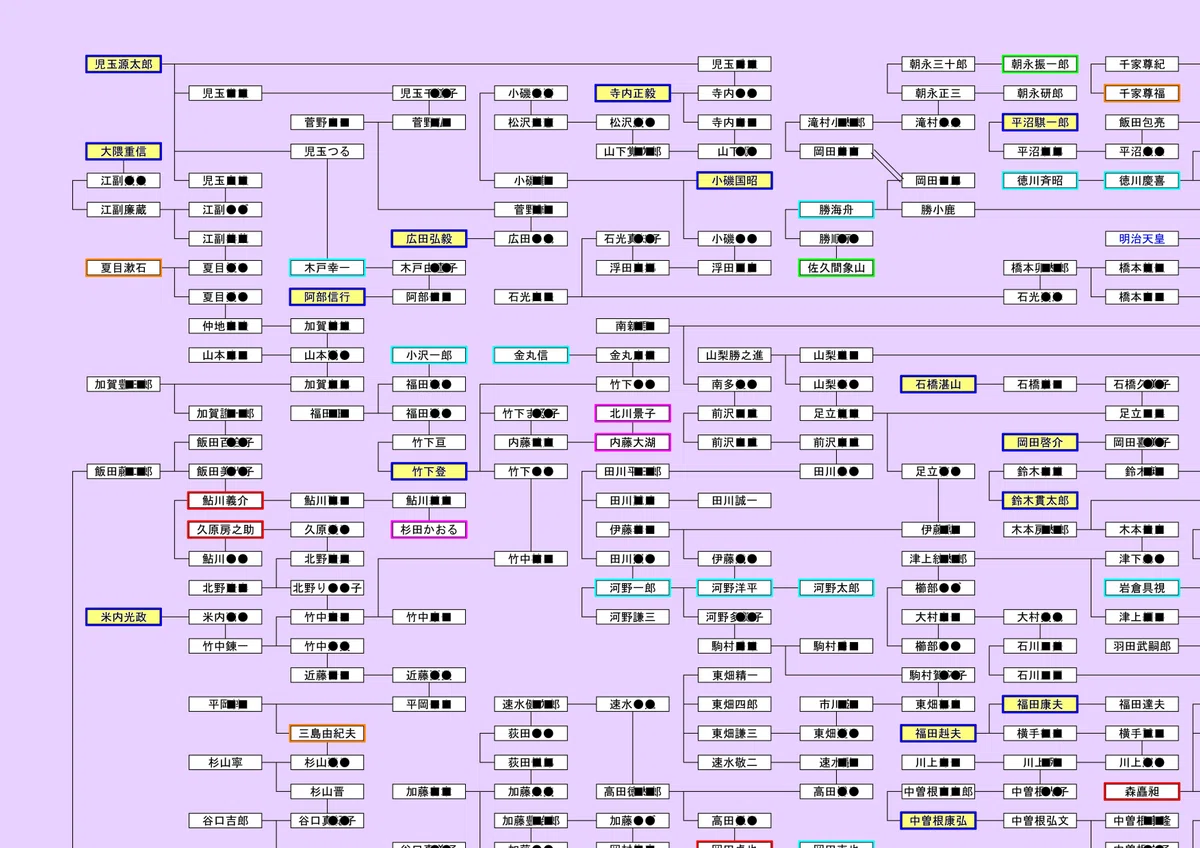
Task: Click the 石橋湛山 node
Action: tap(939, 384)
